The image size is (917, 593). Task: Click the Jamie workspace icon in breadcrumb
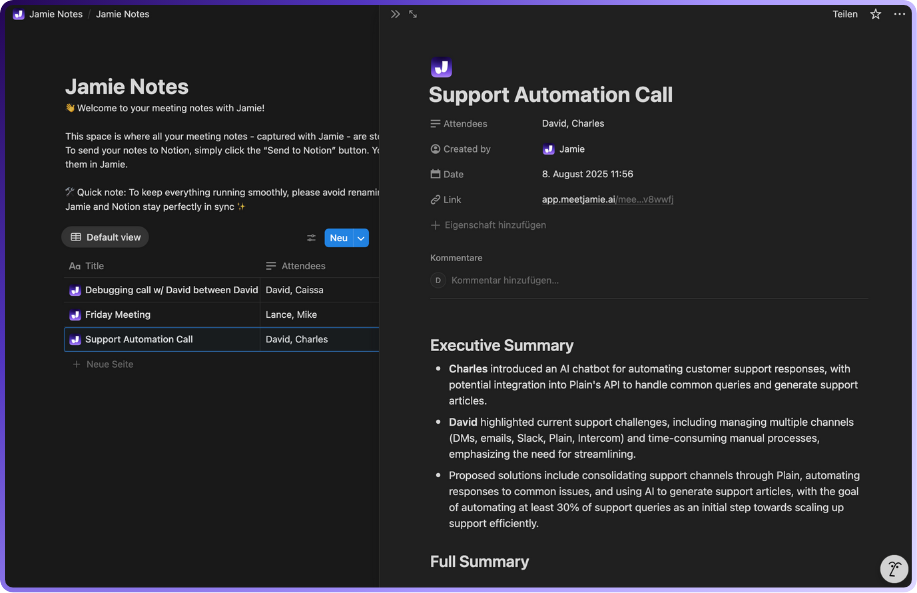point(19,14)
